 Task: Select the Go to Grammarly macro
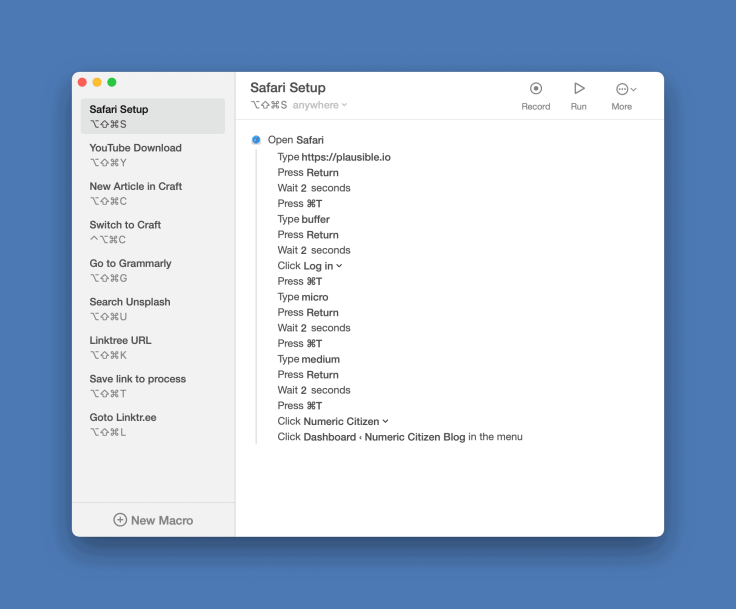[153, 270]
